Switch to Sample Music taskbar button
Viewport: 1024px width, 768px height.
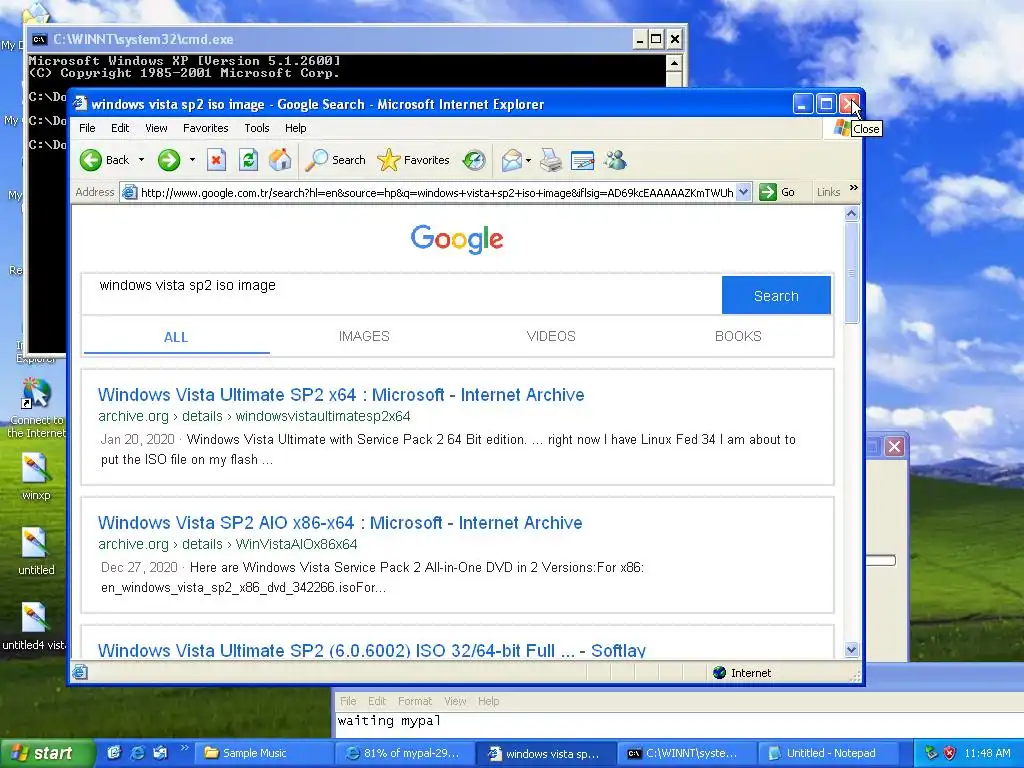(x=264, y=753)
